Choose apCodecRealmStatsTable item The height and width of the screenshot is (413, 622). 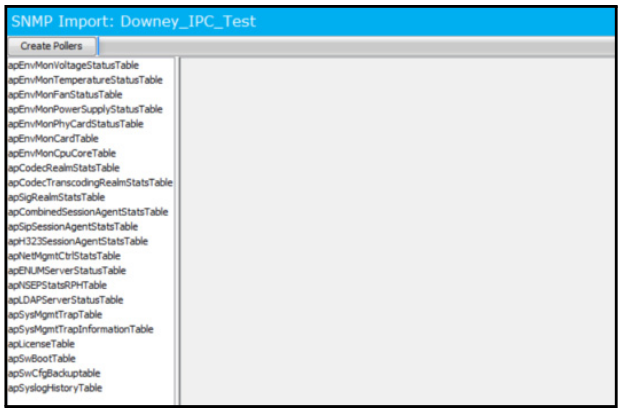point(64,168)
